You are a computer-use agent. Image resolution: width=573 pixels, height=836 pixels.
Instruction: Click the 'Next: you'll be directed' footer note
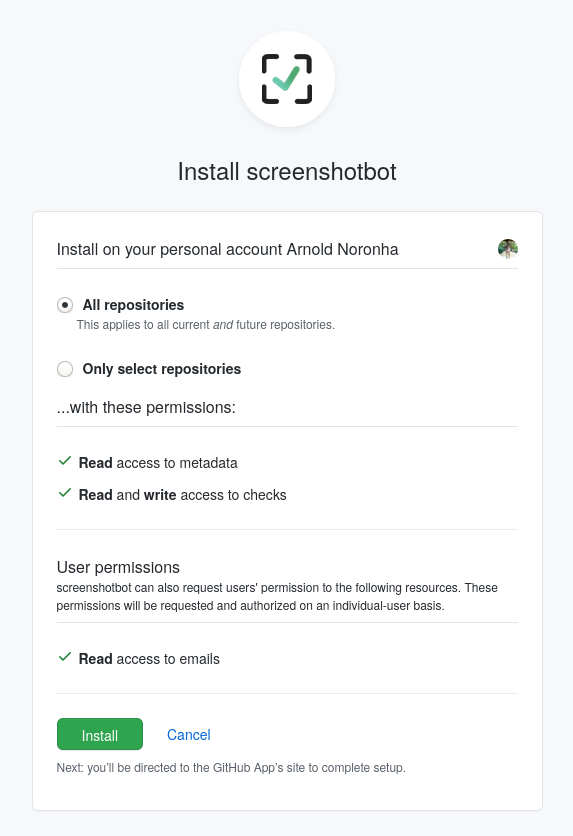pos(231,768)
